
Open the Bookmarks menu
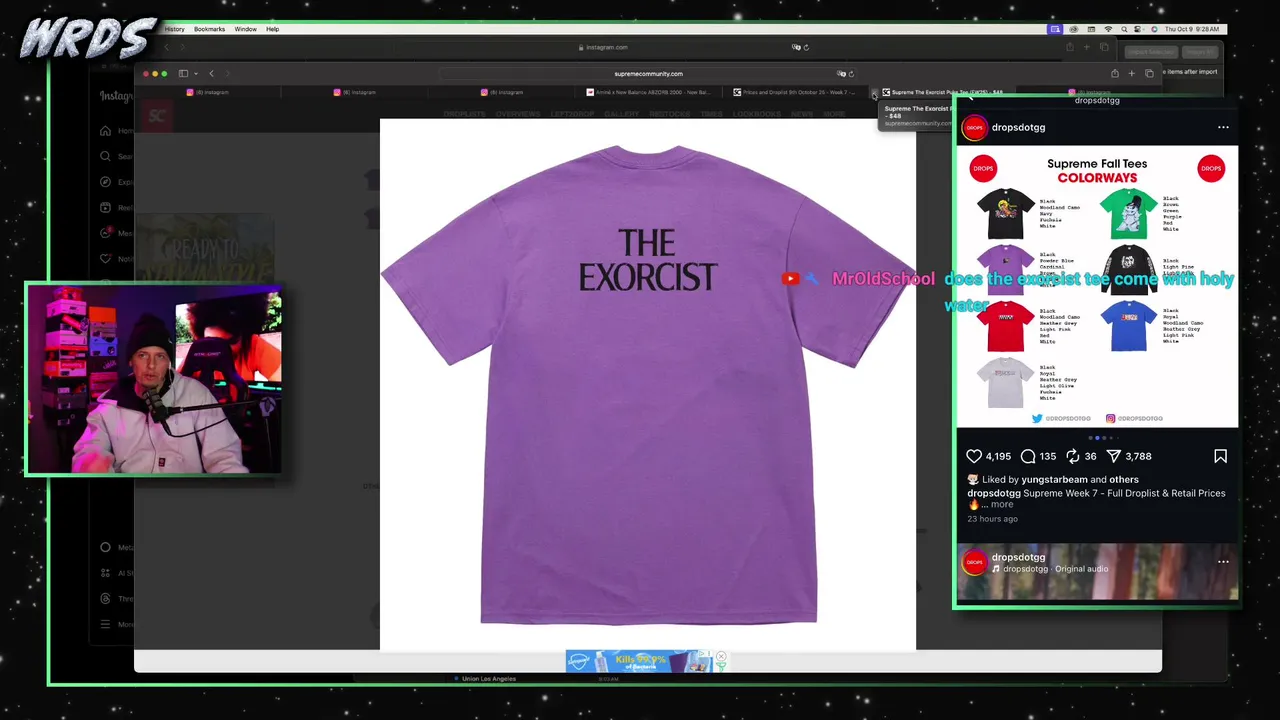pyautogui.click(x=209, y=29)
